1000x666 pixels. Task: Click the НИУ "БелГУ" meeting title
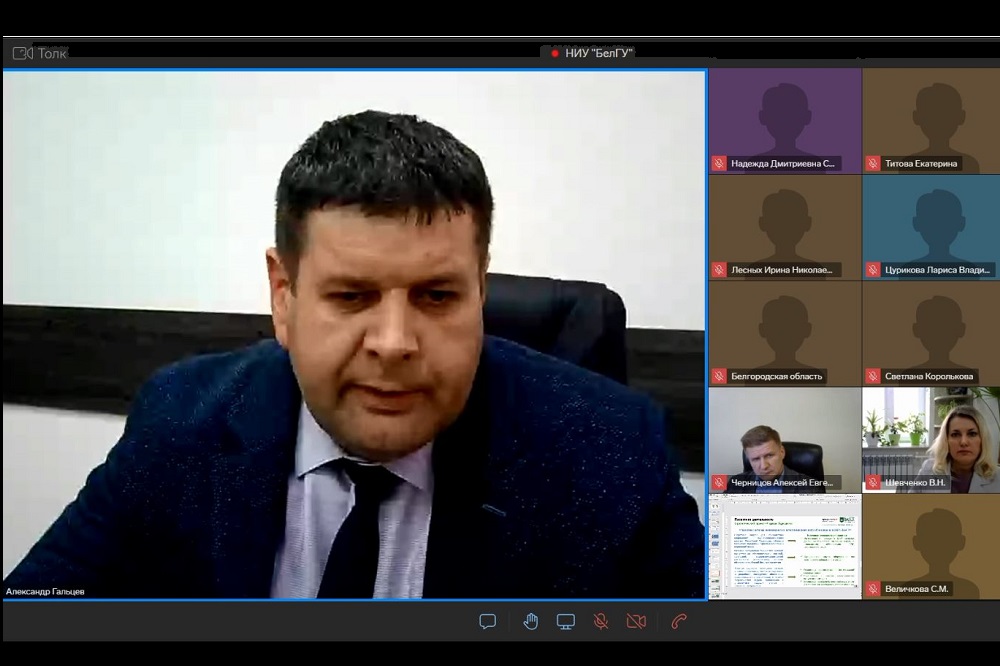click(599, 53)
